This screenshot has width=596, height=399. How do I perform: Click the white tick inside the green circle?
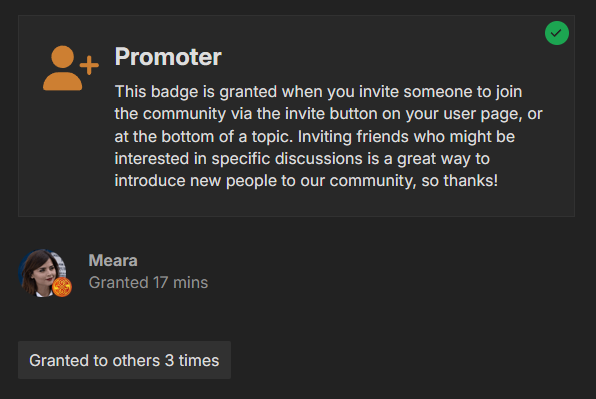556,33
